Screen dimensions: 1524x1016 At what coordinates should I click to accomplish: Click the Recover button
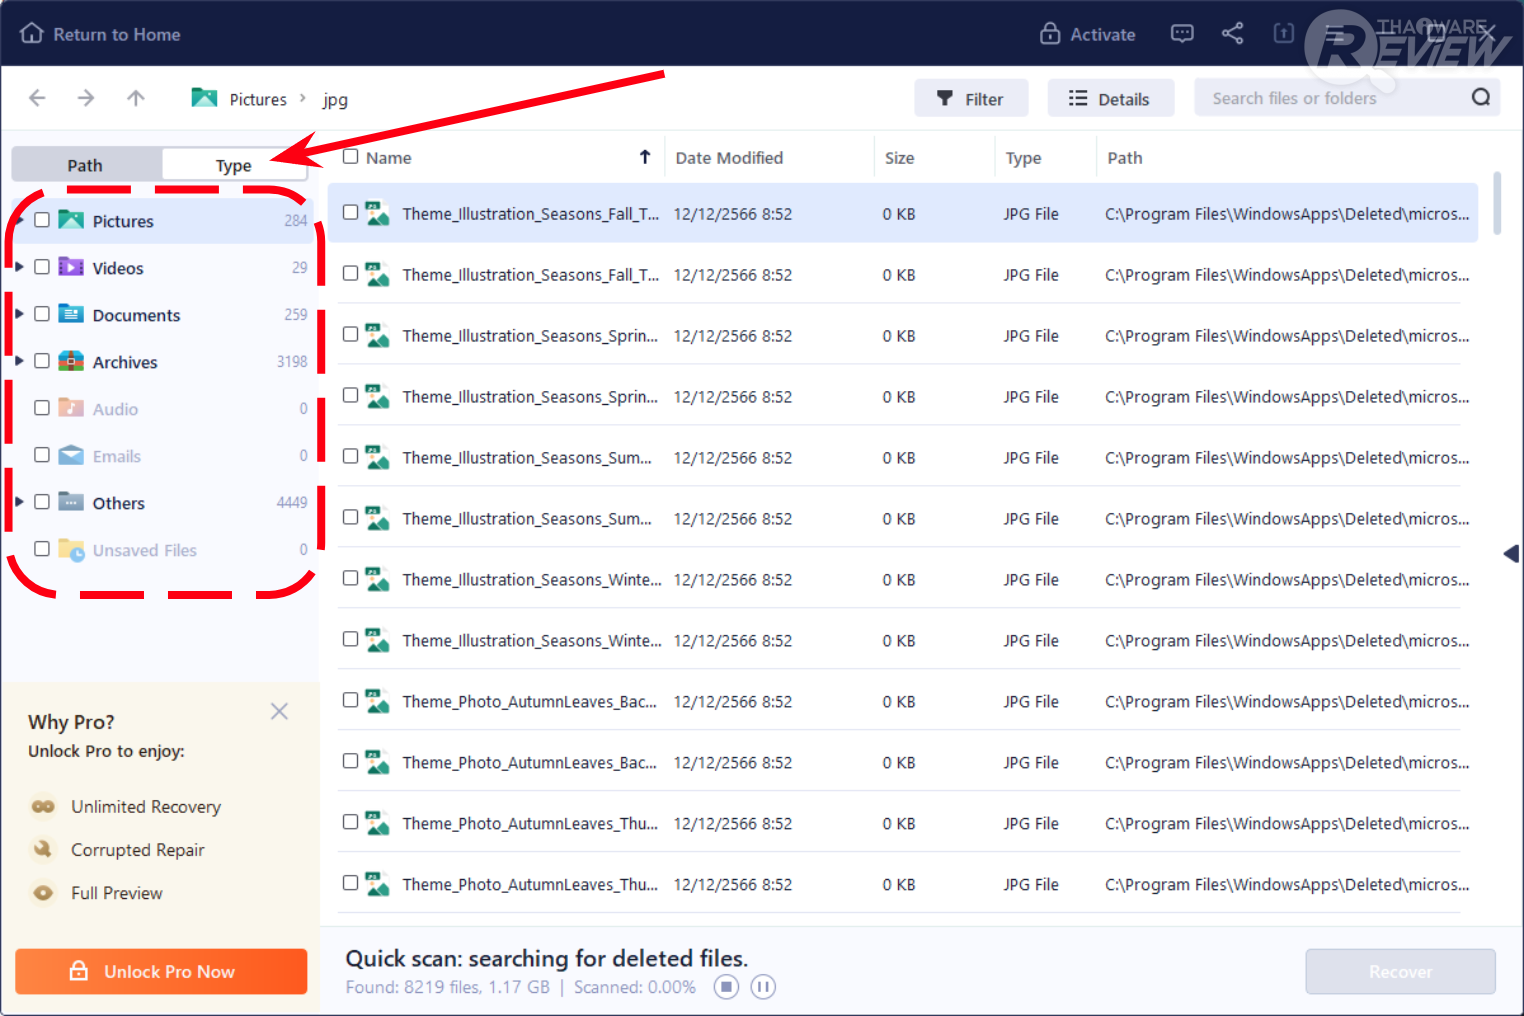click(1400, 971)
